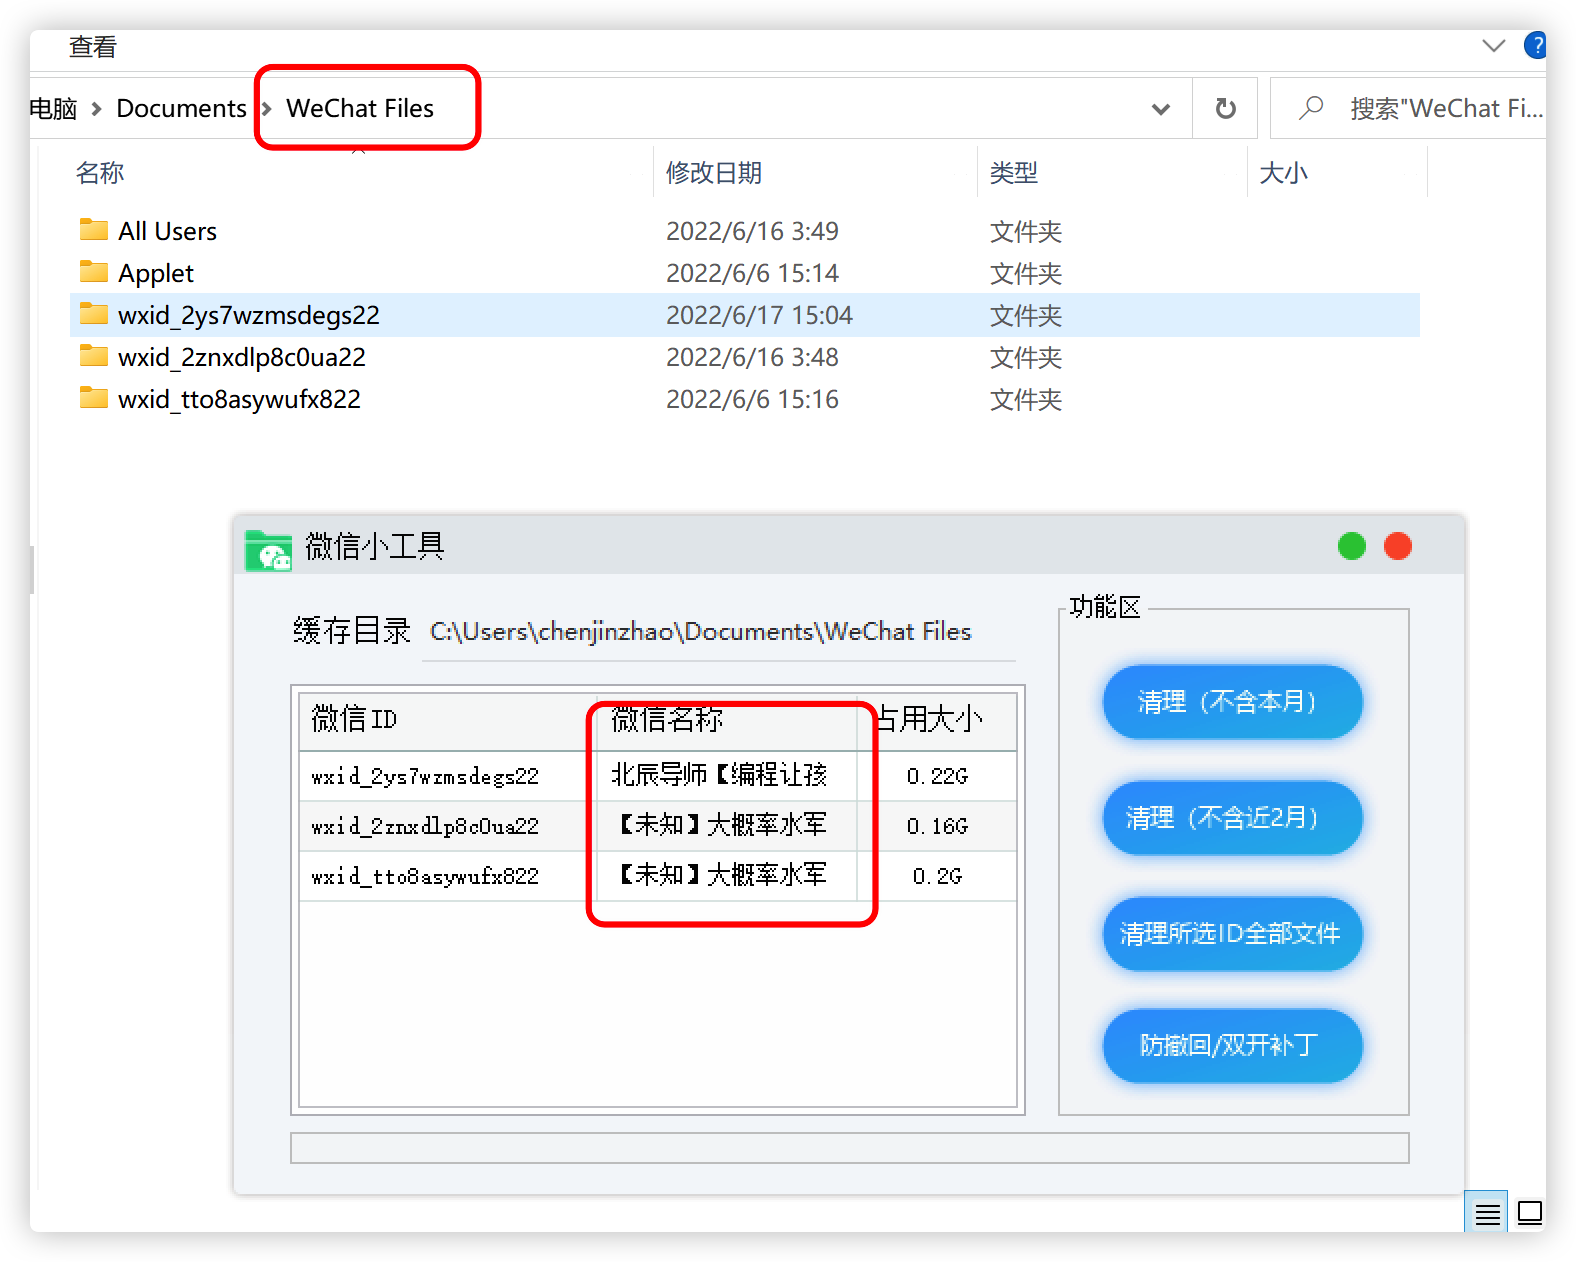Click the 微信小工具 app logo icon

[x=268, y=549]
